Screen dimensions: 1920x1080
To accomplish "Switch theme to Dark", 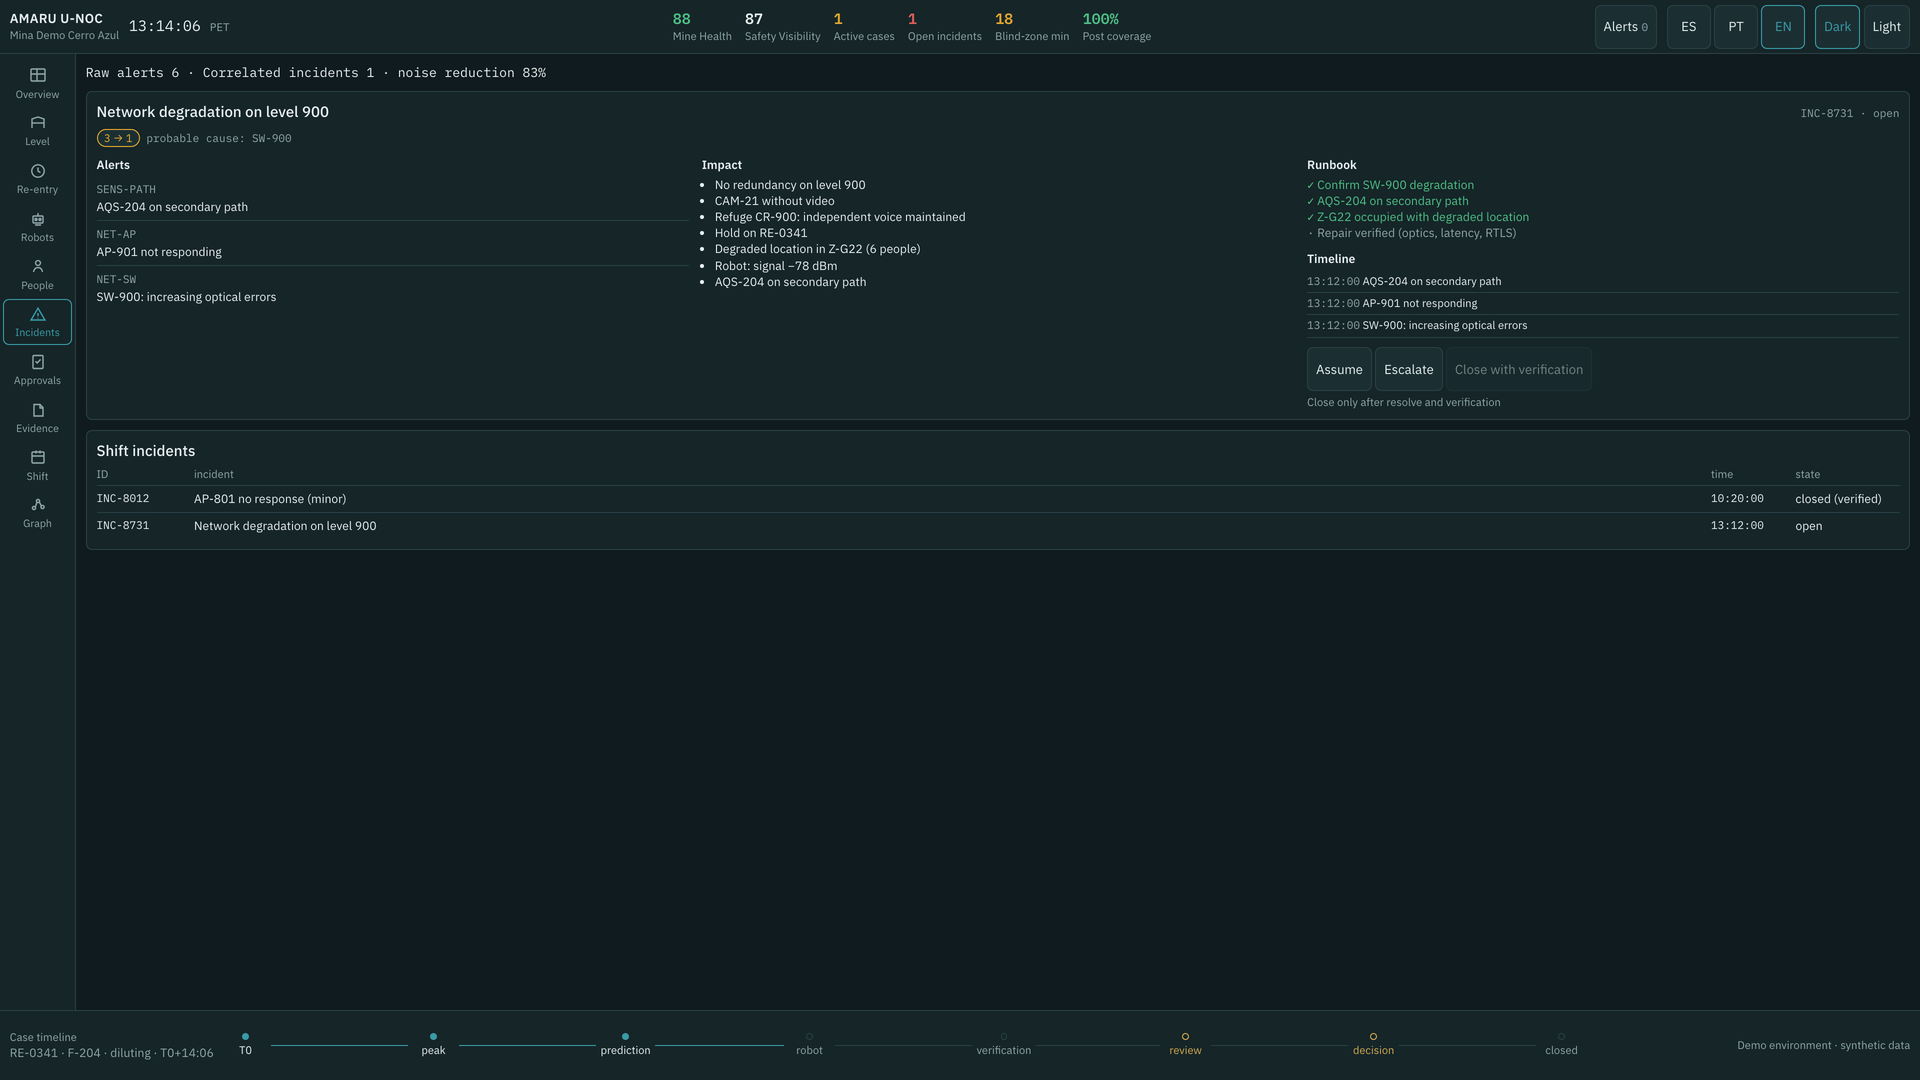I will point(1837,27).
